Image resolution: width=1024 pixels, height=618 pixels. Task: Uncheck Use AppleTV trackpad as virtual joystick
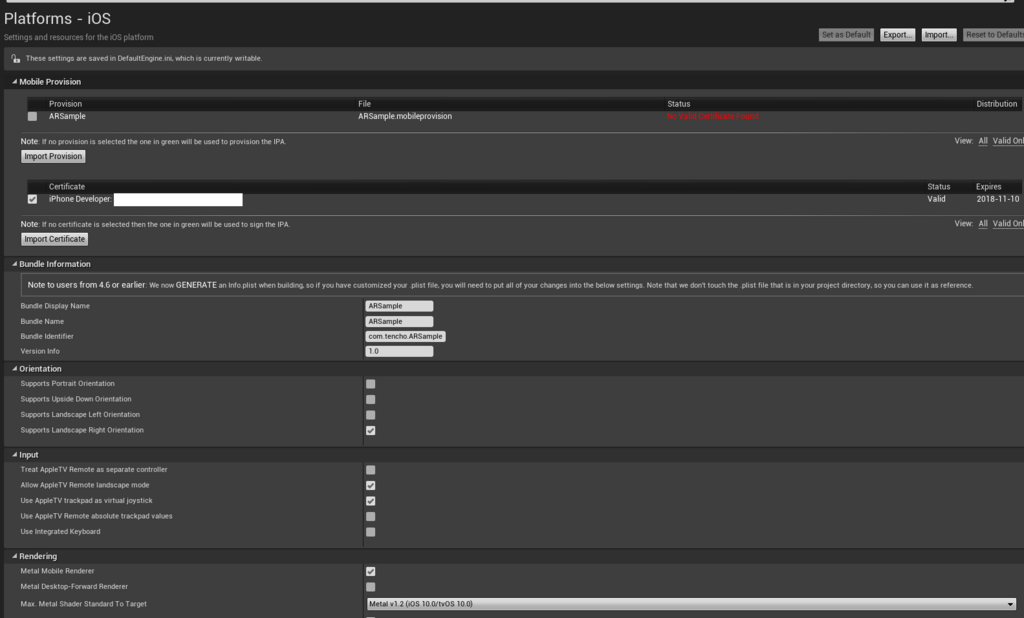click(x=370, y=501)
